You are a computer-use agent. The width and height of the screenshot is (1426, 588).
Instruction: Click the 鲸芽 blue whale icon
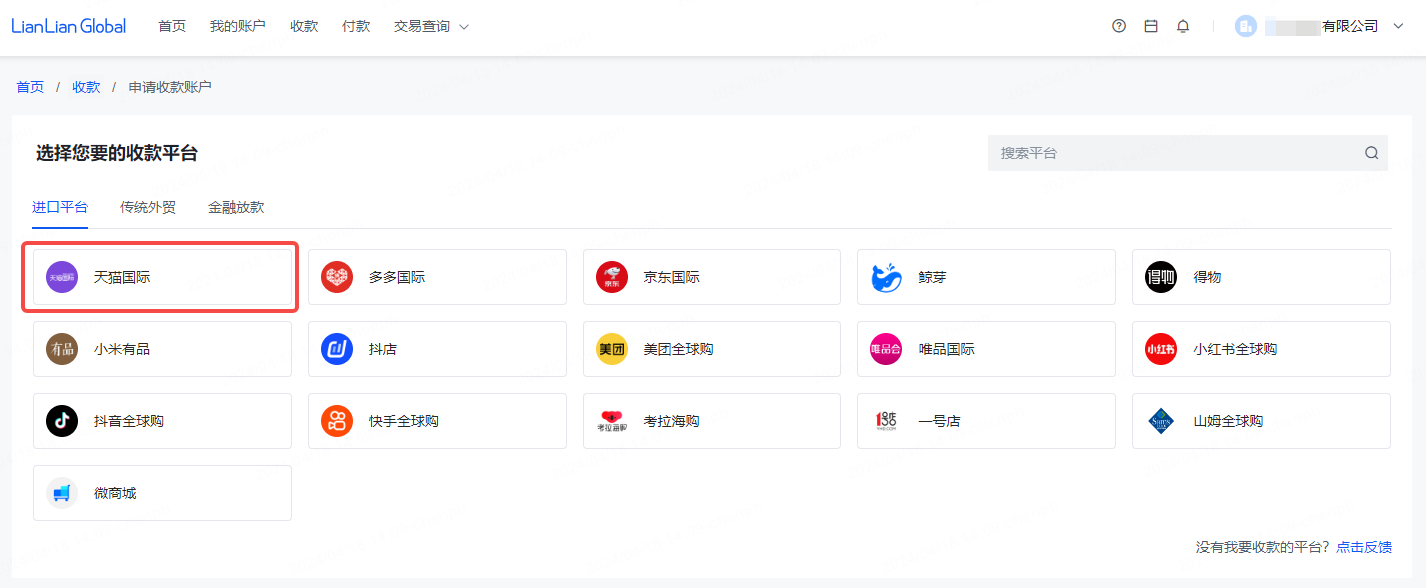point(887,277)
